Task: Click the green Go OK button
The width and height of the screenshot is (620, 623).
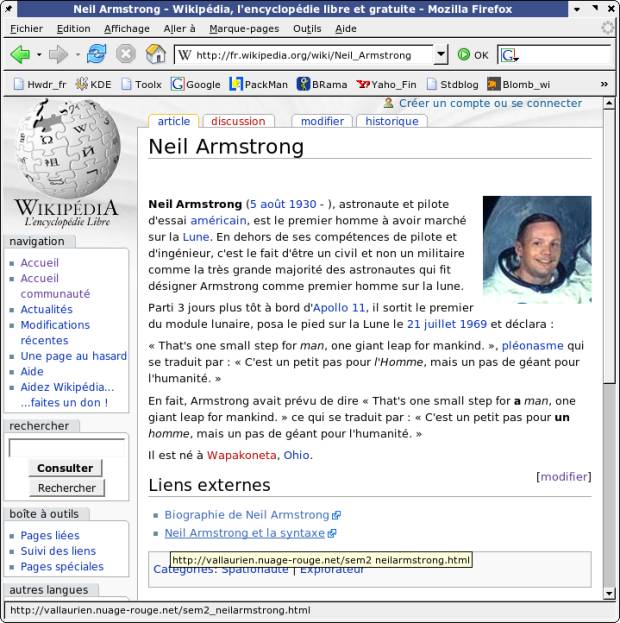Action: (473, 55)
